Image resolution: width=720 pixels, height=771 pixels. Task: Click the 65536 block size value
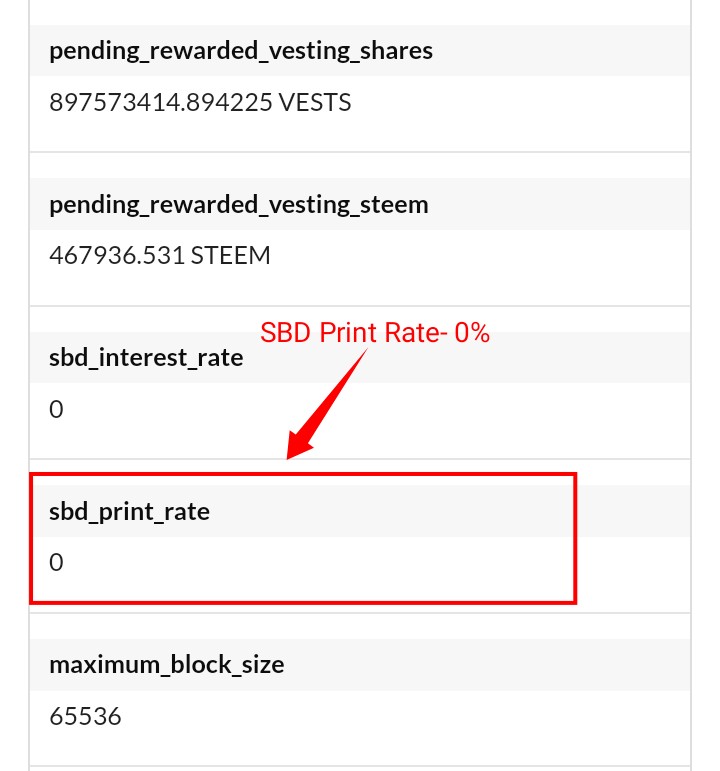pos(85,716)
